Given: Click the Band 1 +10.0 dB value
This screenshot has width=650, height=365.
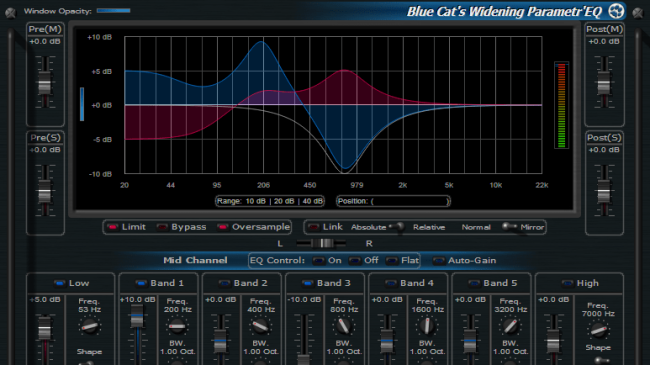Looking at the screenshot, I should [137, 299].
